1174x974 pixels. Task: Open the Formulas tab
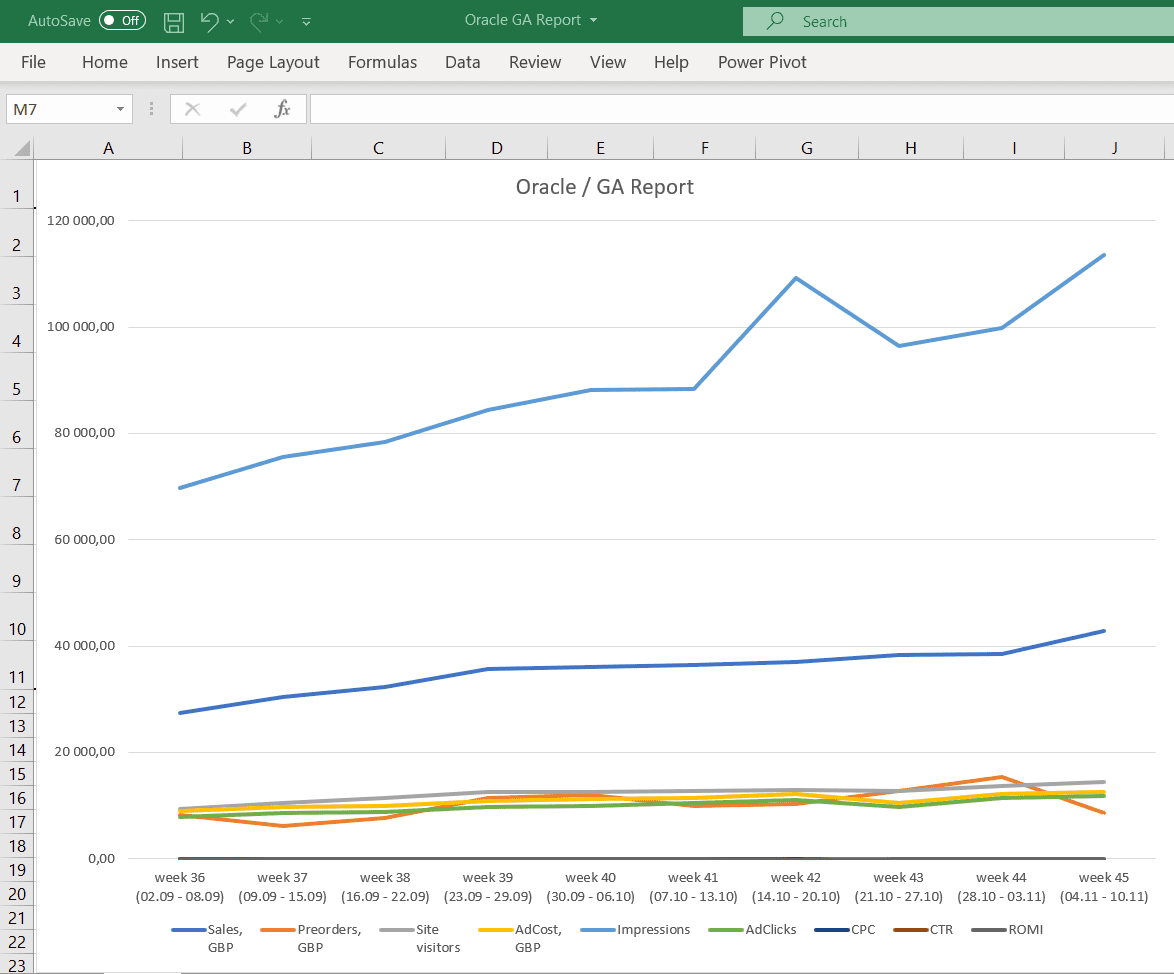point(383,62)
